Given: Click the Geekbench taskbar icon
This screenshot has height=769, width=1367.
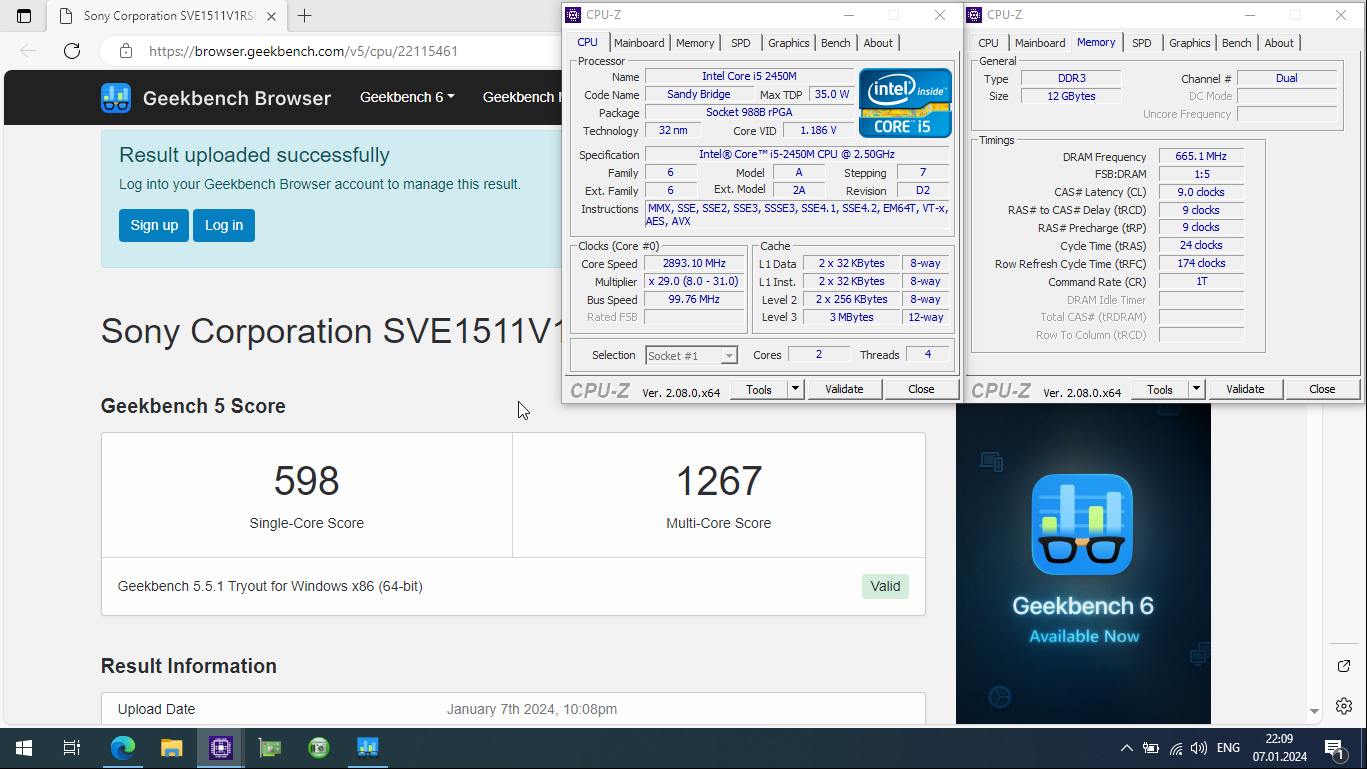Looking at the screenshot, I should click(x=368, y=748).
